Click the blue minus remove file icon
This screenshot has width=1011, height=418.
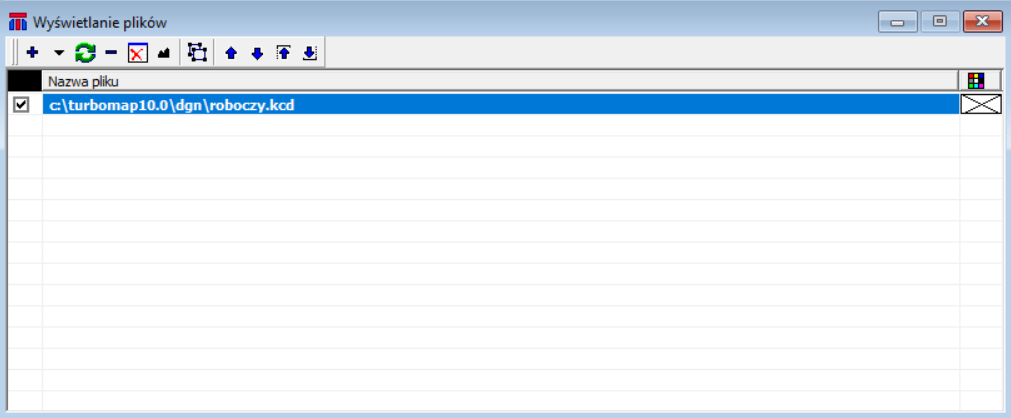point(111,53)
